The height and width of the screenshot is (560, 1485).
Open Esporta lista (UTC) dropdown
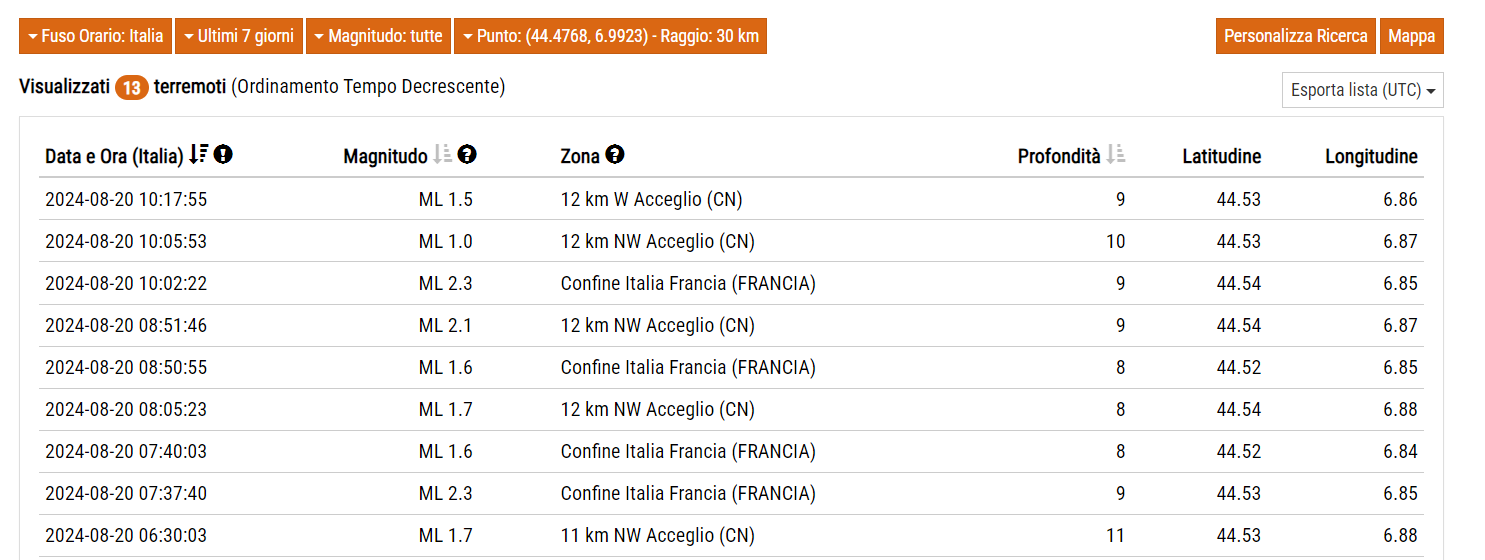coord(1362,90)
